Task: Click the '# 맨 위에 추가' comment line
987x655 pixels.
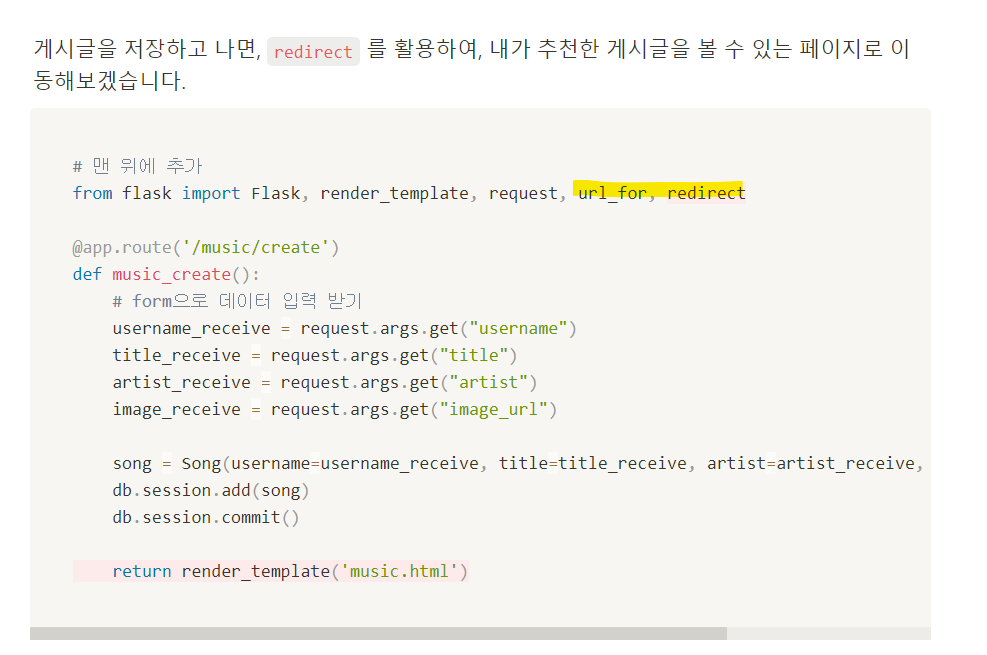Action: (x=137, y=166)
